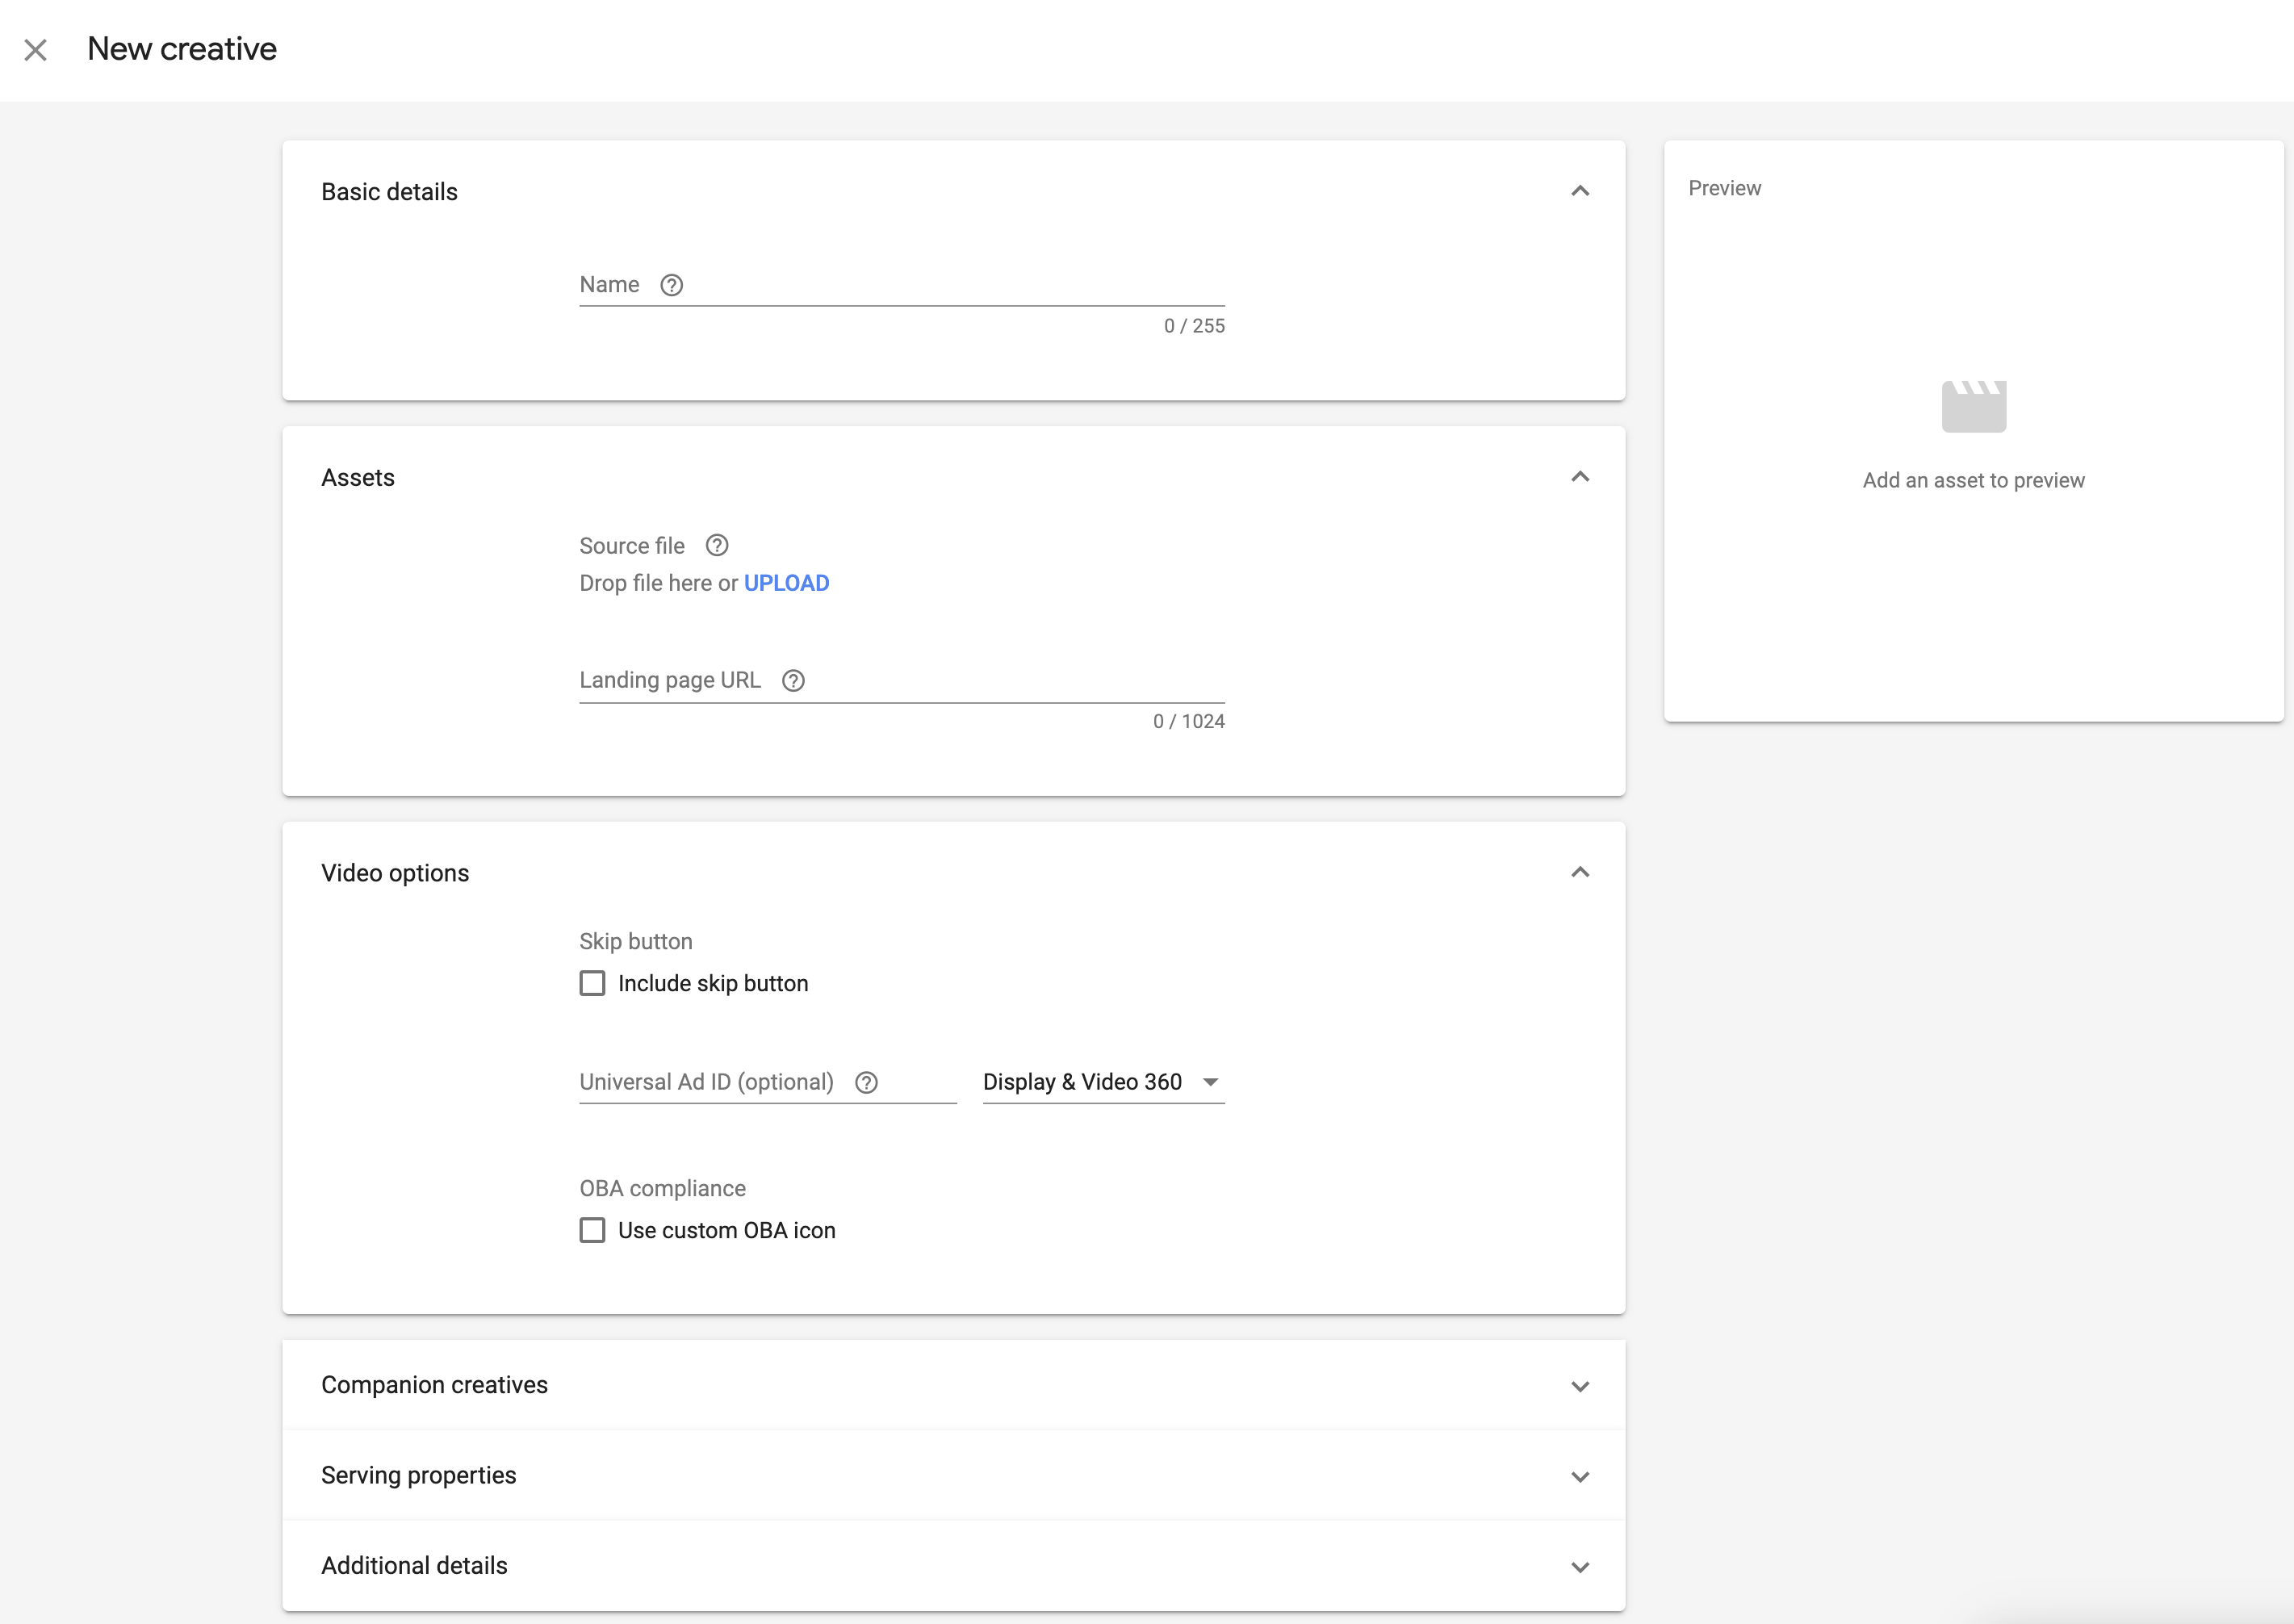Click the 'Drop file here or' text
The height and width of the screenshot is (1624, 2294).
pyautogui.click(x=659, y=584)
